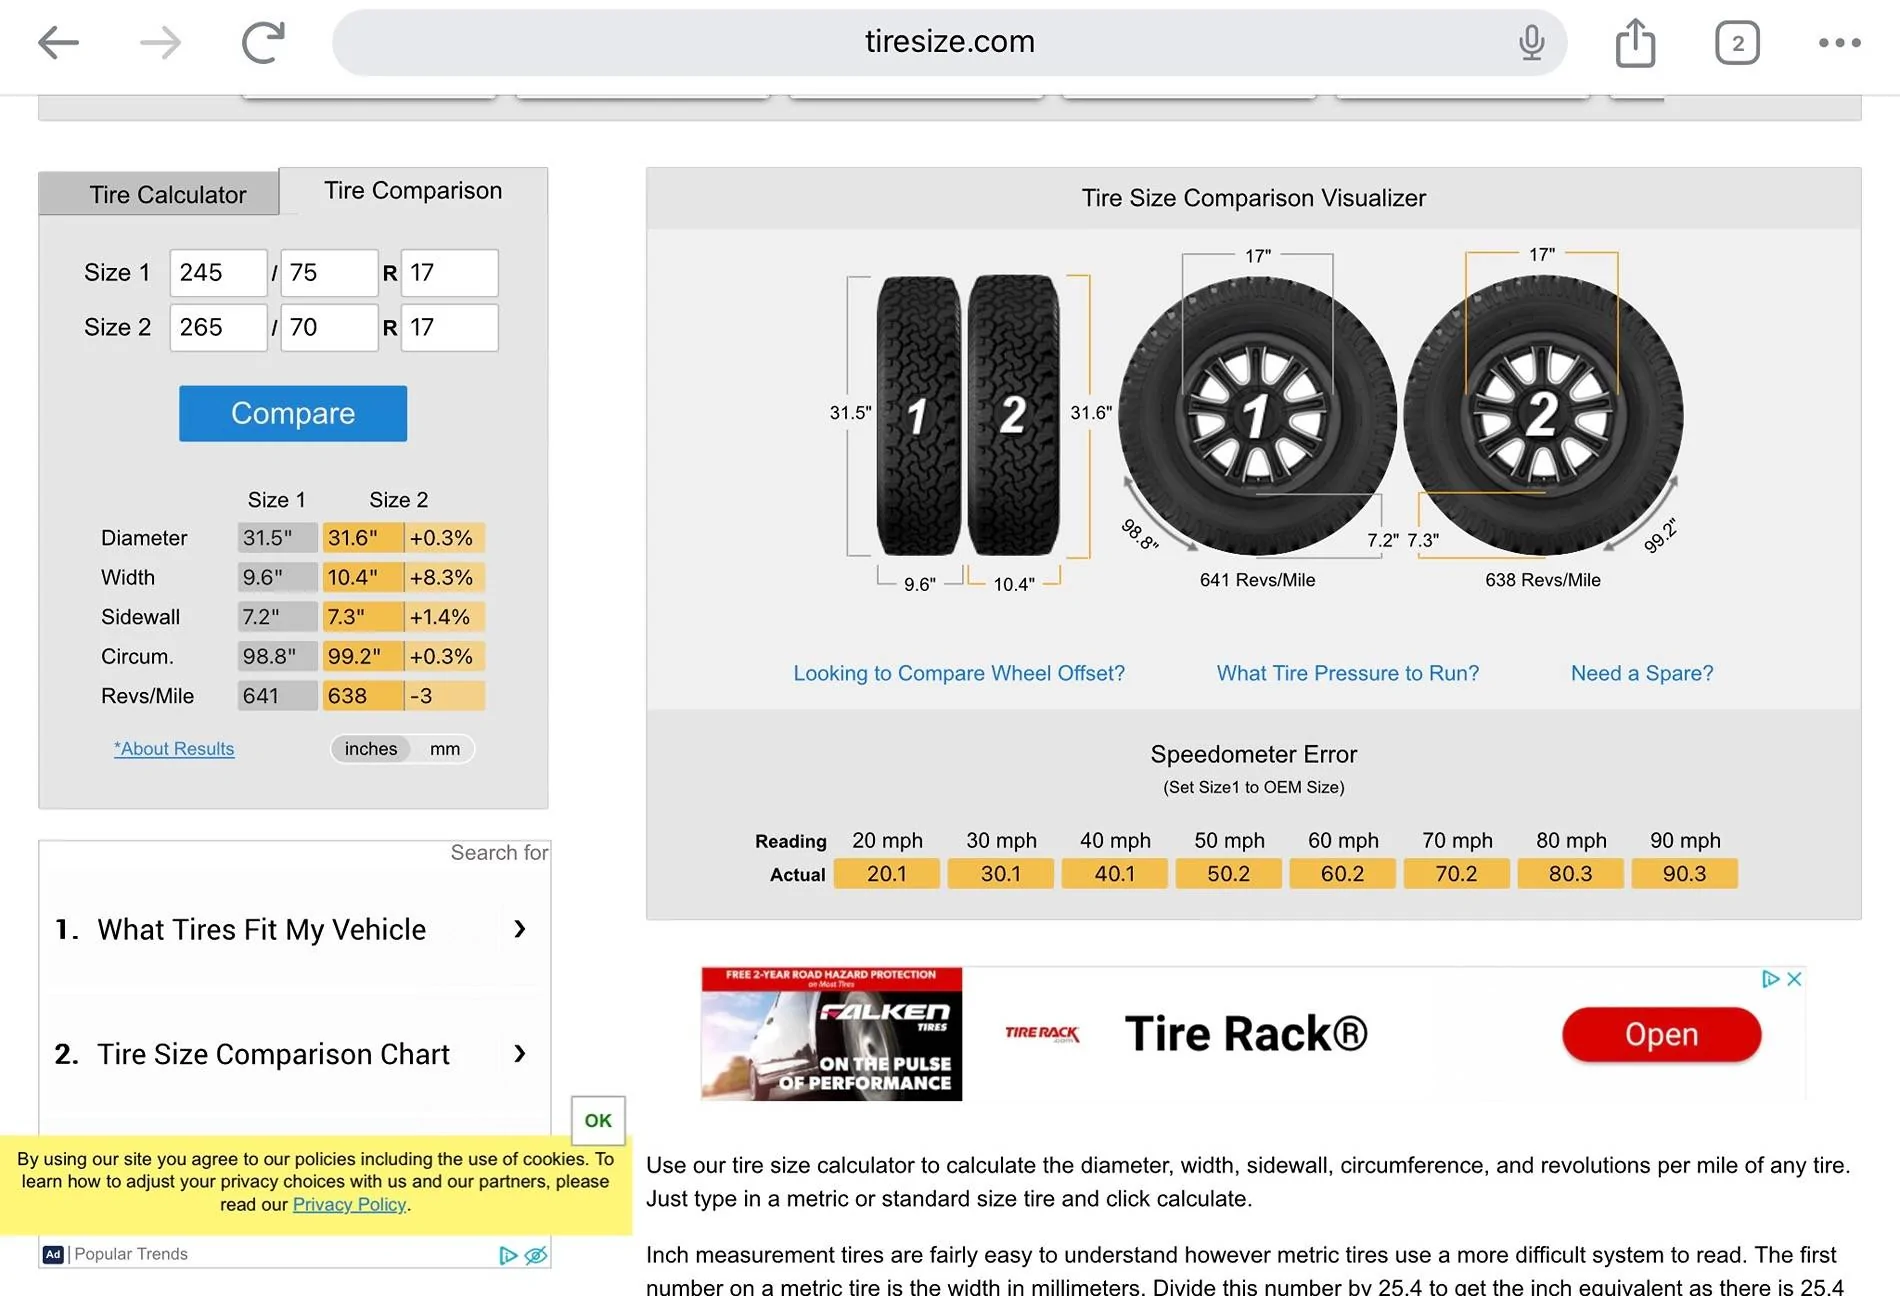Open Looking to Compare Wheel Offset link
The width and height of the screenshot is (1900, 1296).
tap(959, 673)
